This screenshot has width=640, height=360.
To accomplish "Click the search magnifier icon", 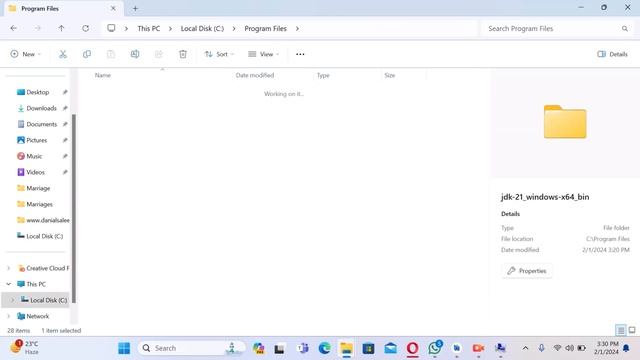I will (624, 29).
